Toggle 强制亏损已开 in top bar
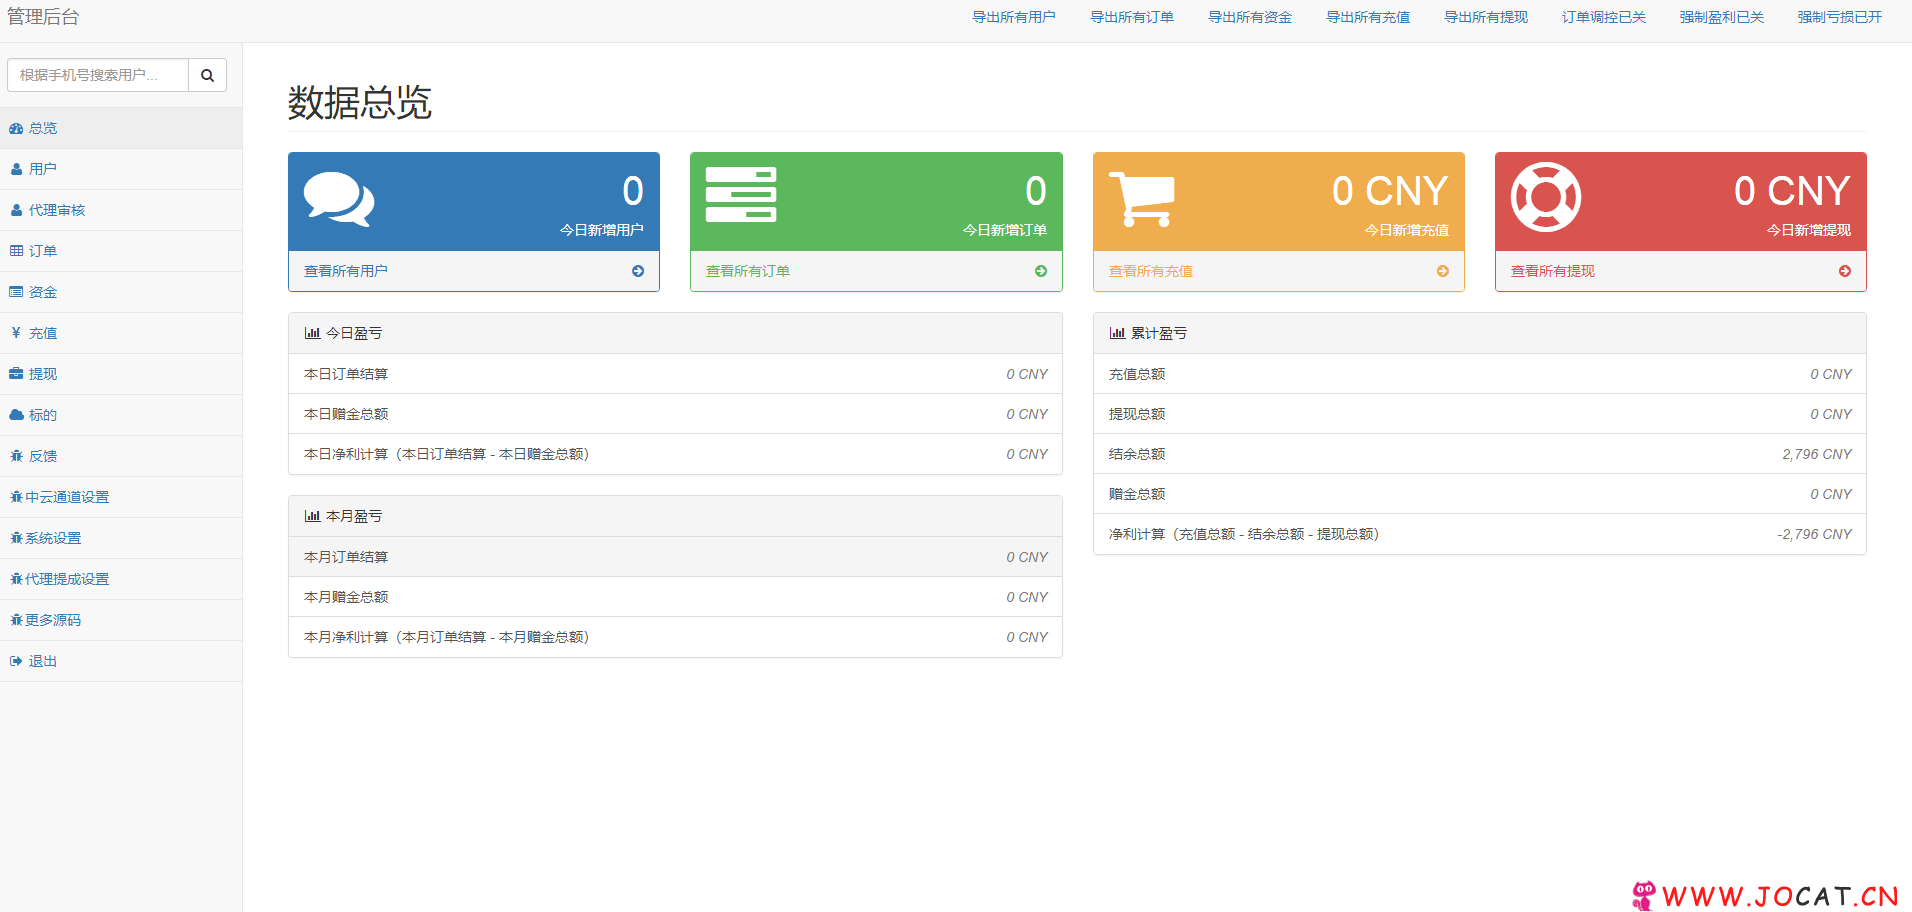Screen dimensions: 1912x912 coord(1840,17)
